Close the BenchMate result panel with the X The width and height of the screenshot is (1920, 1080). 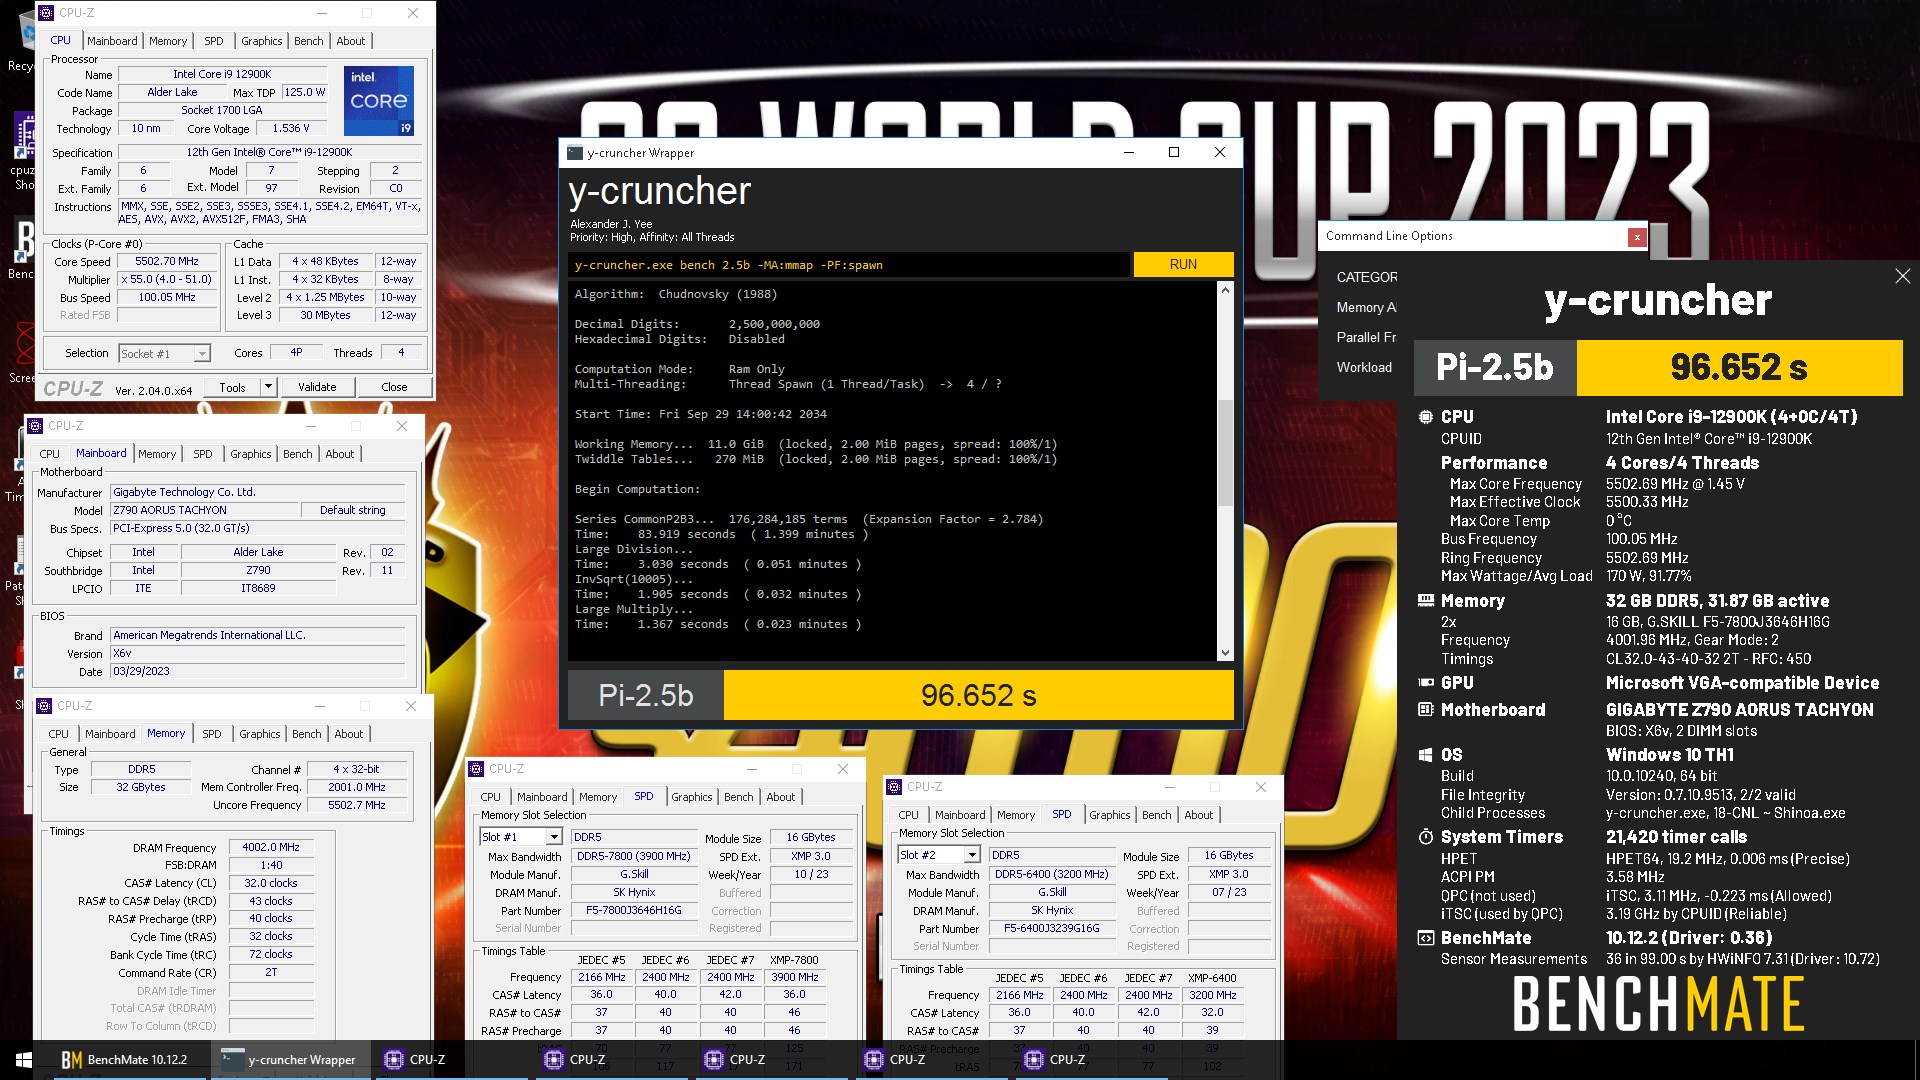point(1902,276)
